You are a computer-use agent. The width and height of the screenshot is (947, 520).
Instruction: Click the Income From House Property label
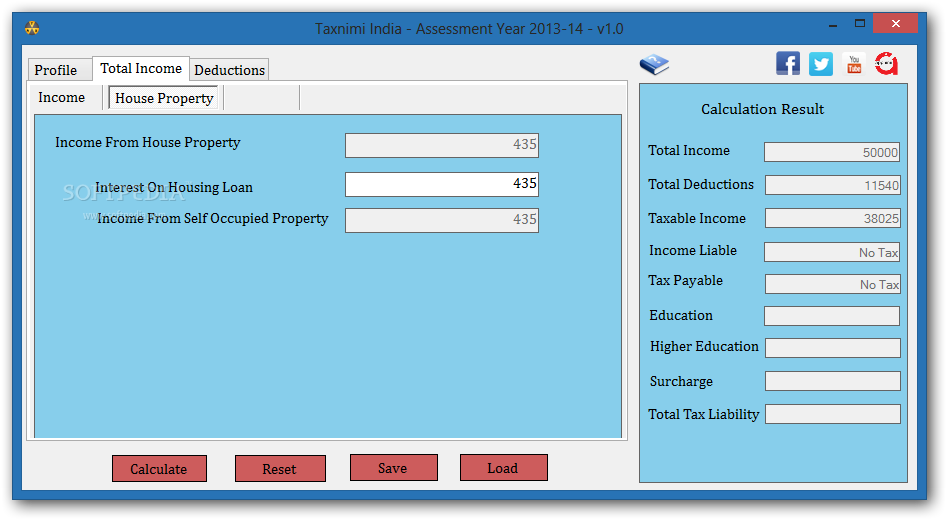pos(147,143)
